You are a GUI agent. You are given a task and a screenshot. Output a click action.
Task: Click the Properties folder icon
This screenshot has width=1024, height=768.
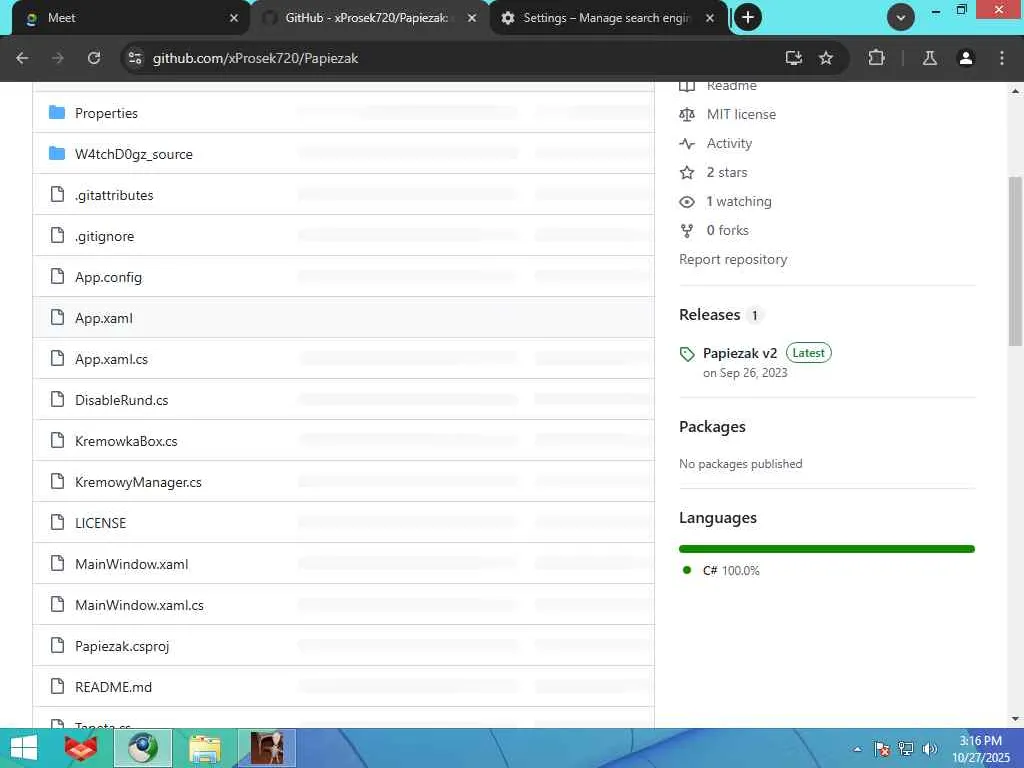57,112
